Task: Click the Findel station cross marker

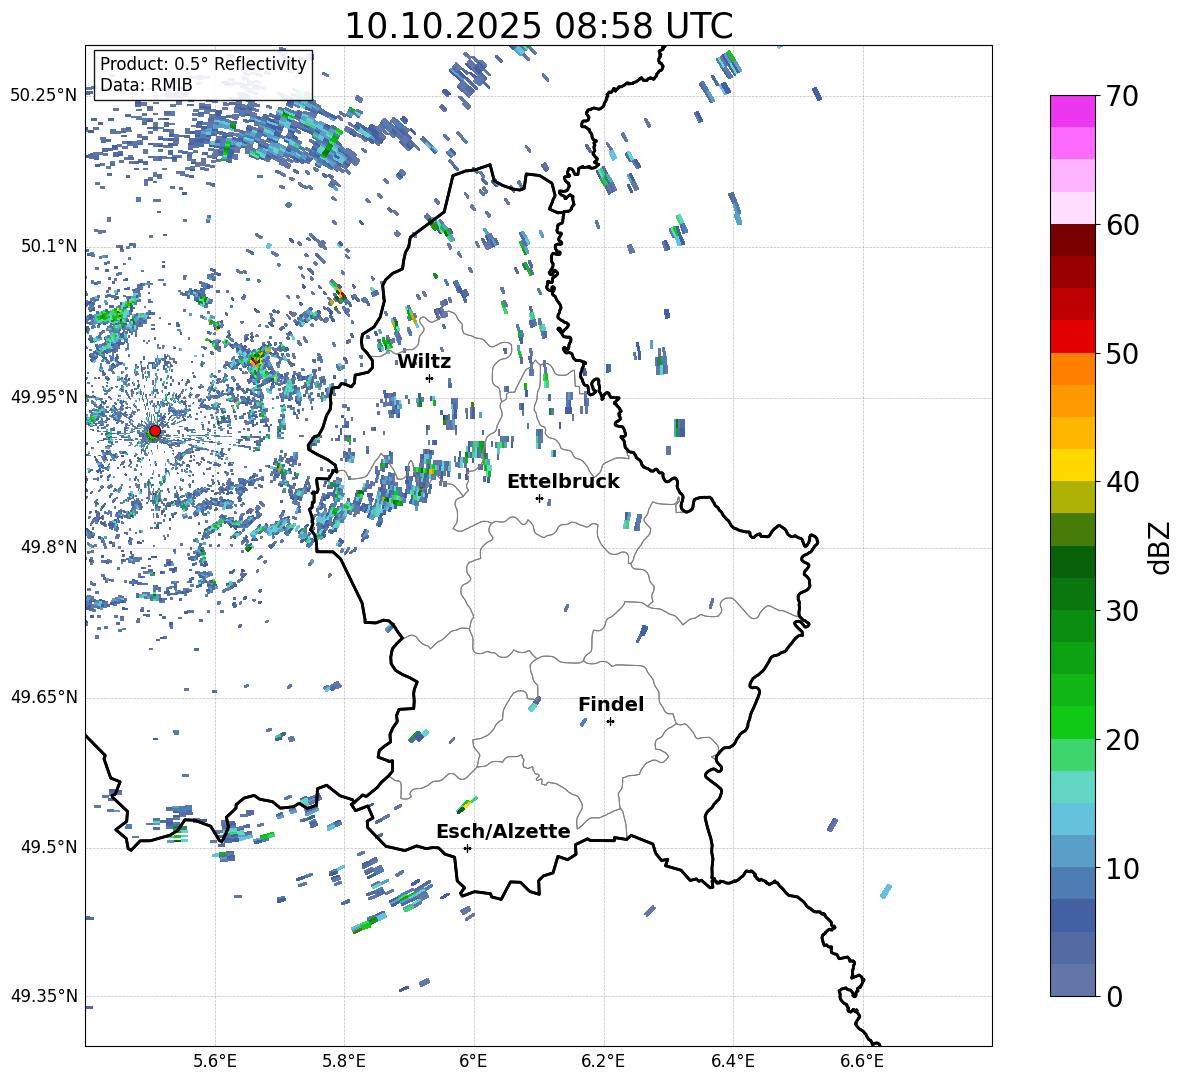Action: point(610,722)
